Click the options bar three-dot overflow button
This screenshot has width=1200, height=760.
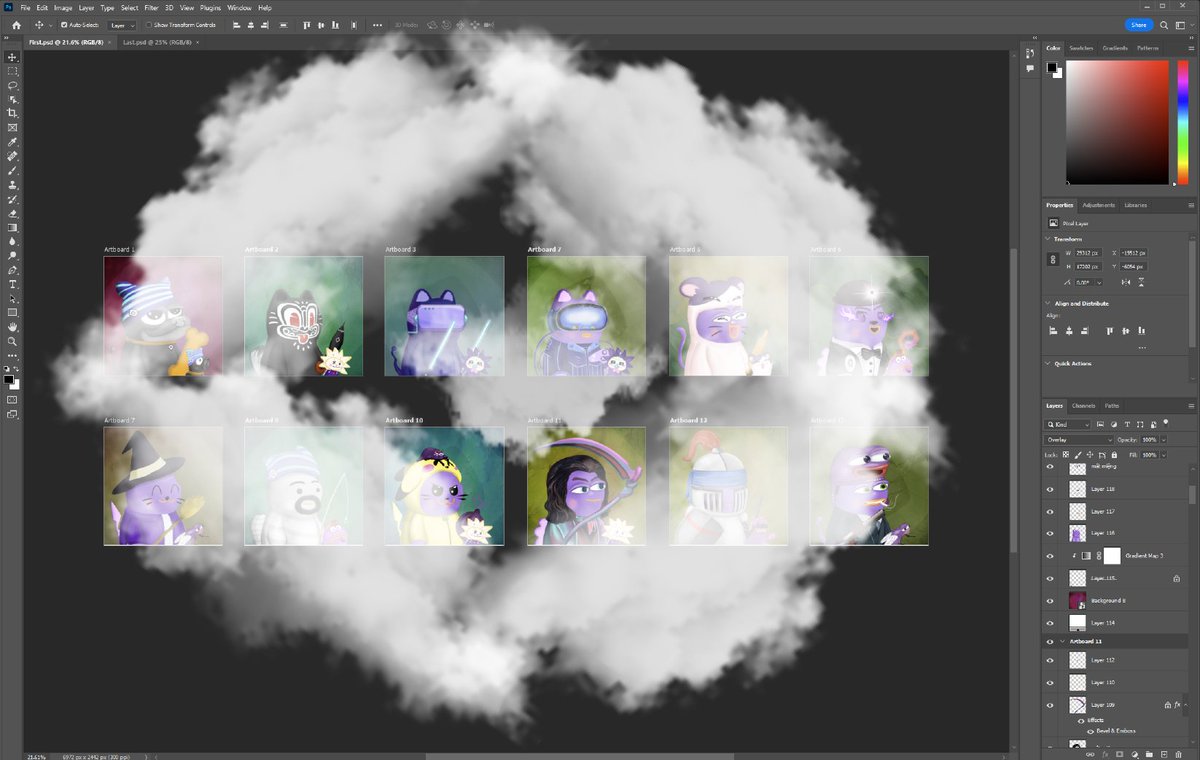point(377,24)
